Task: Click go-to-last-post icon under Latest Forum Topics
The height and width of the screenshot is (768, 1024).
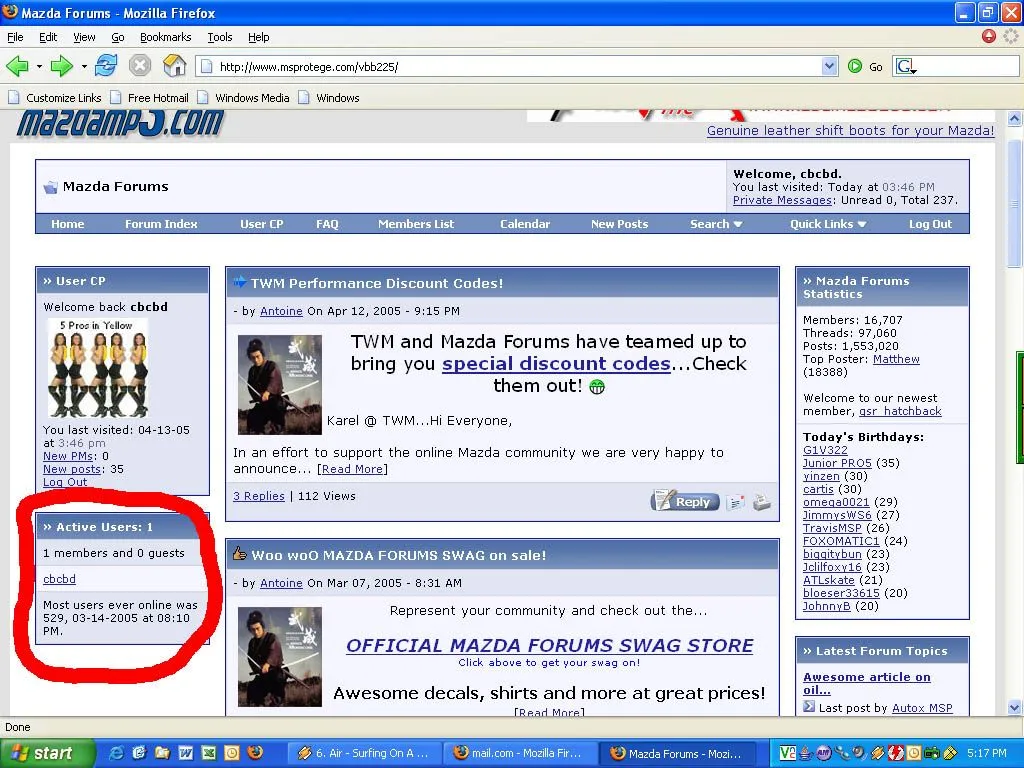Action: [x=809, y=708]
